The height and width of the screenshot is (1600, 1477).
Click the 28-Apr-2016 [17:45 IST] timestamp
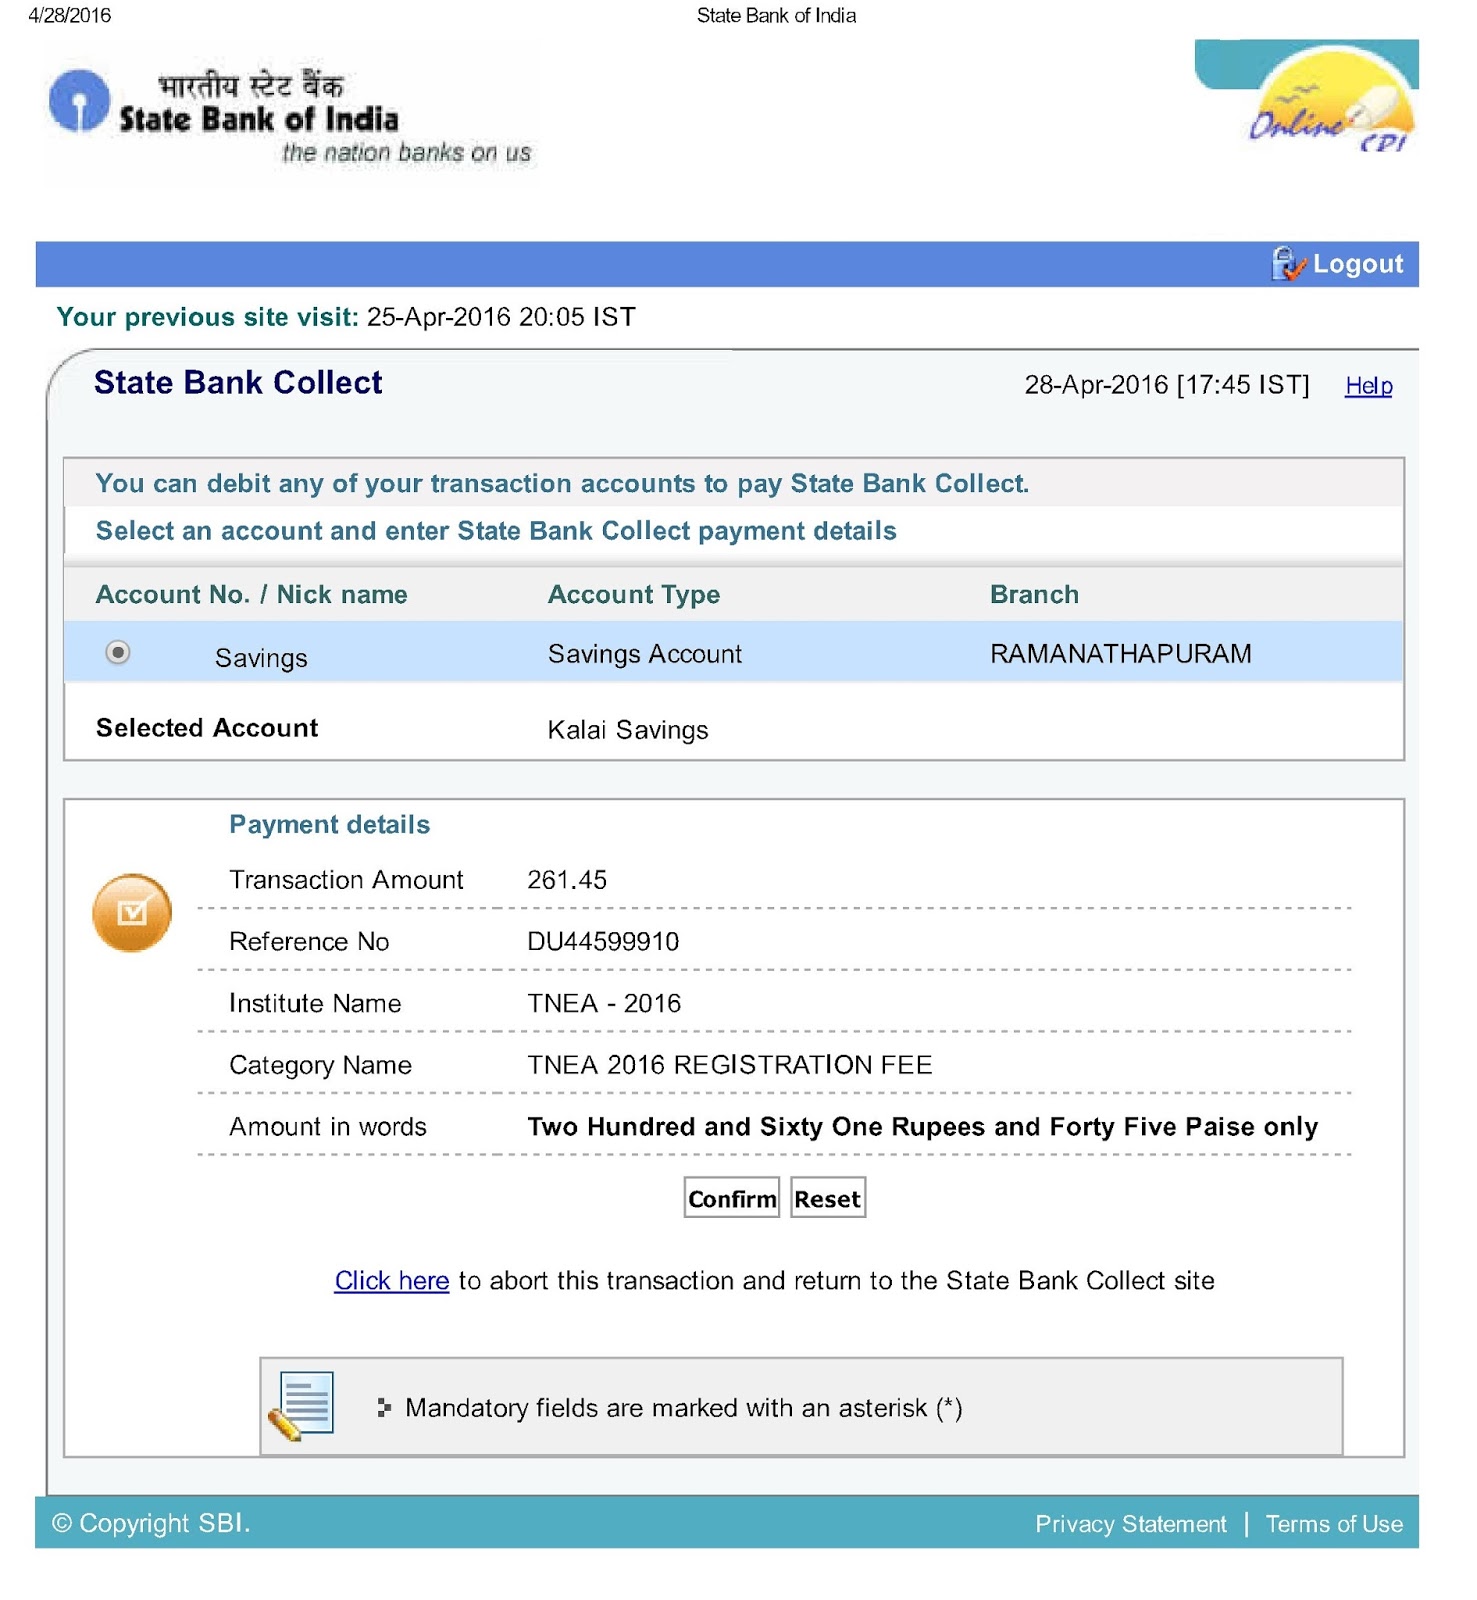(1167, 385)
